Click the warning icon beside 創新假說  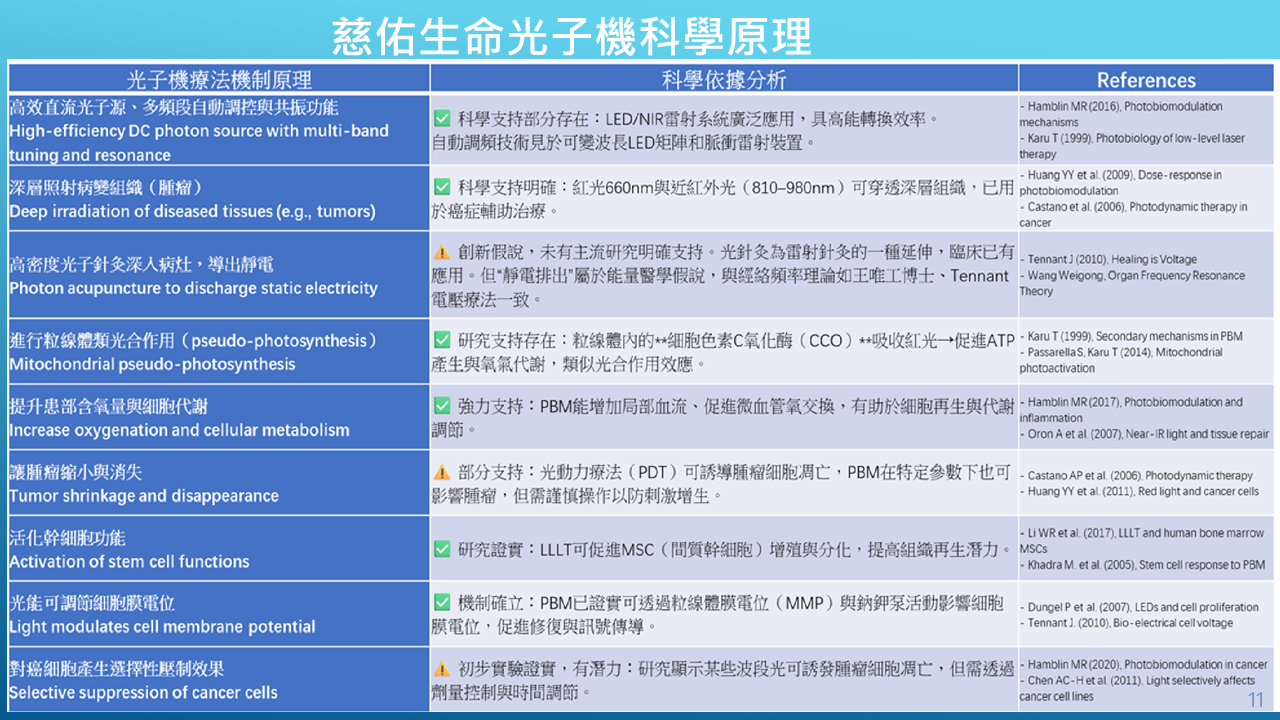pos(442,252)
